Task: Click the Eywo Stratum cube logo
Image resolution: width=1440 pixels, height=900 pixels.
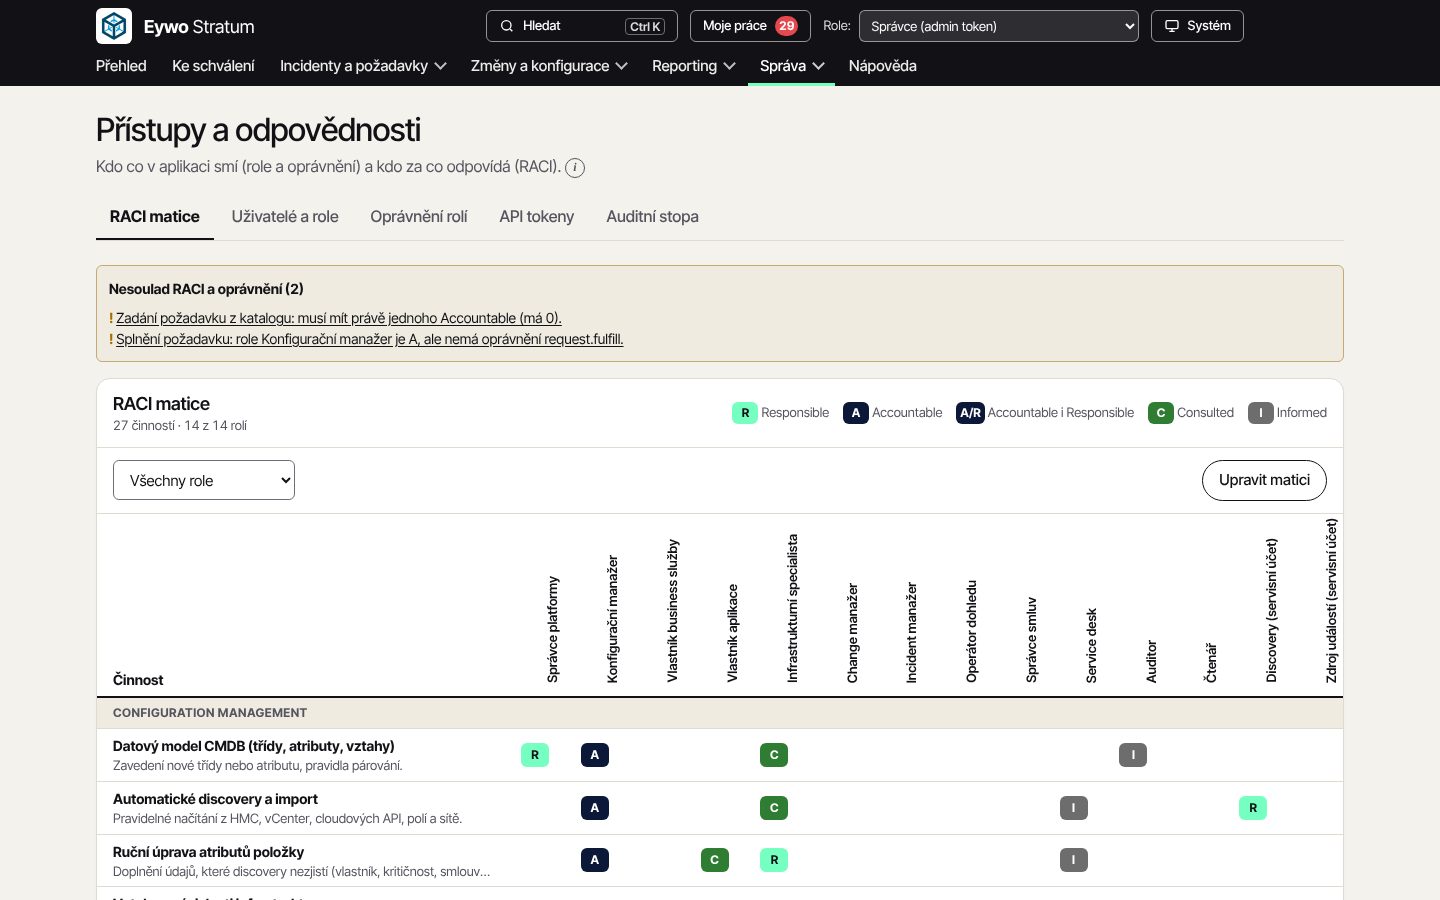Action: (114, 26)
